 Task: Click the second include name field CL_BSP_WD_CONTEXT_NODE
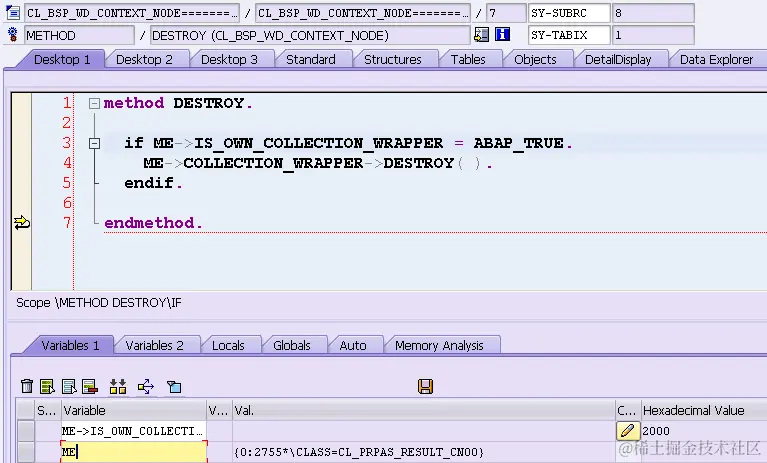tap(363, 13)
